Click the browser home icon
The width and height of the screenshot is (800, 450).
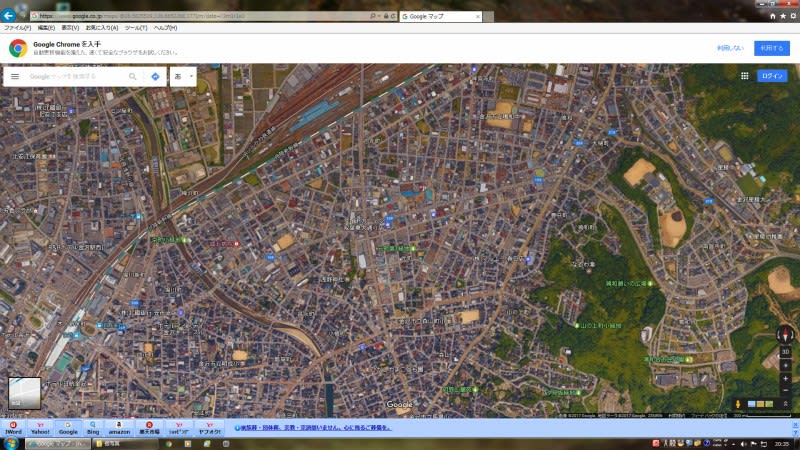click(x=772, y=16)
